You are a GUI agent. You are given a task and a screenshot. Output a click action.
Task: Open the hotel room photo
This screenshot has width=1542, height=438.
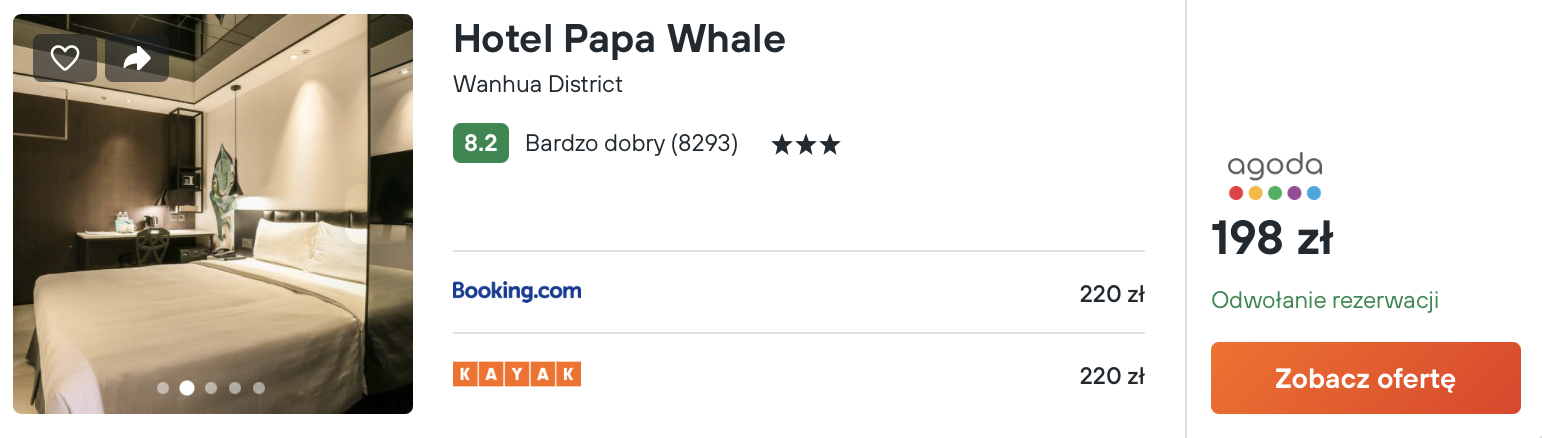213,214
